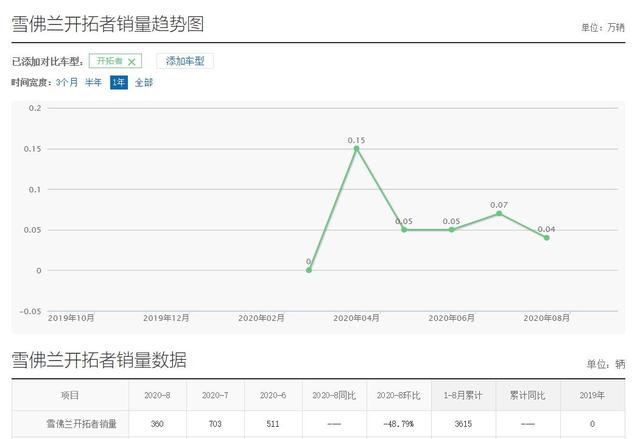The image size is (640, 439).
Task: Click the first 0.05 data point after the peak
Action: (404, 229)
